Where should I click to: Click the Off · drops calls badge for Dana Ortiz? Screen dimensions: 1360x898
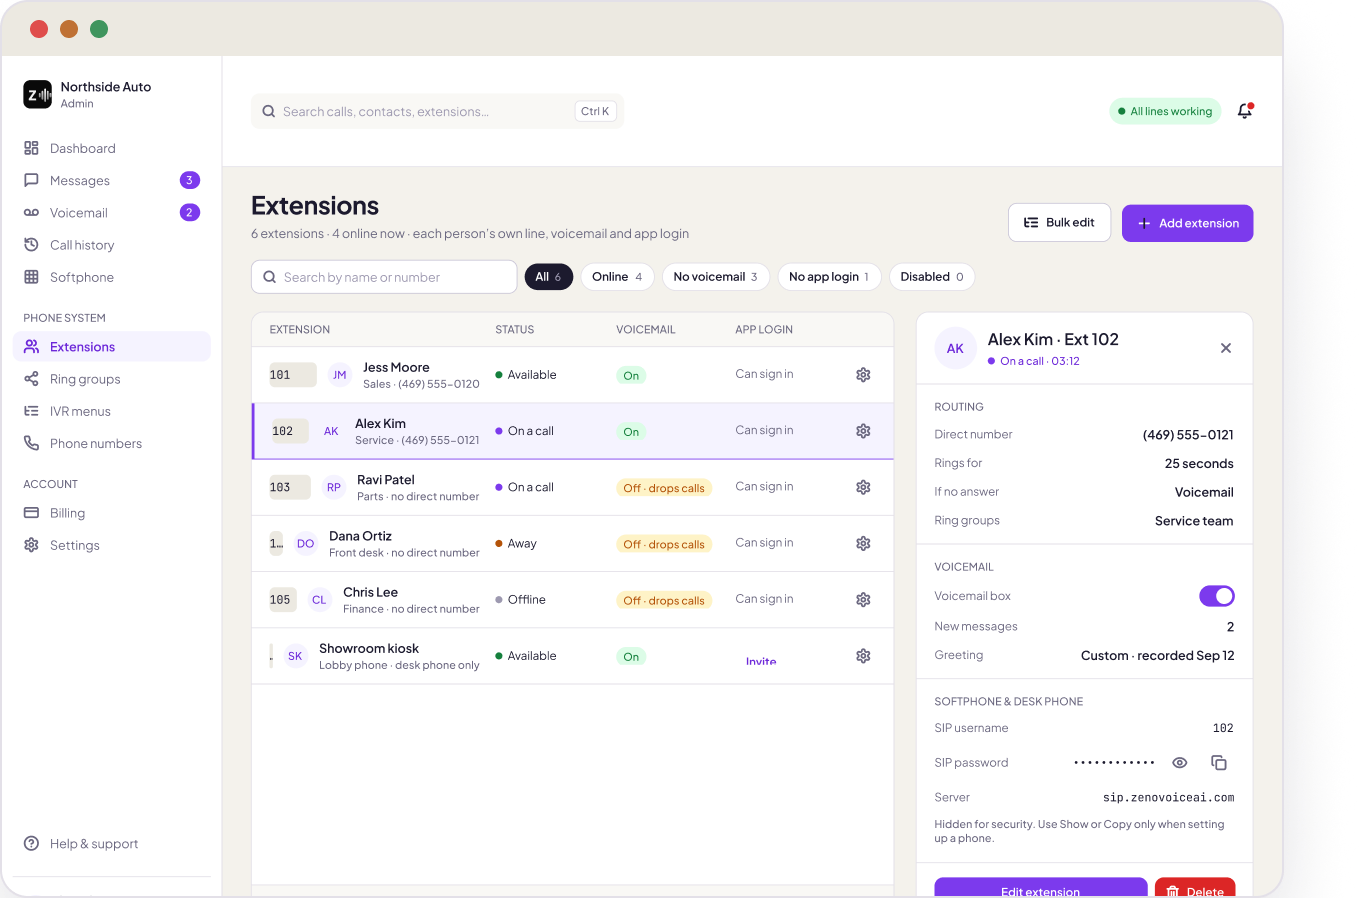(664, 544)
